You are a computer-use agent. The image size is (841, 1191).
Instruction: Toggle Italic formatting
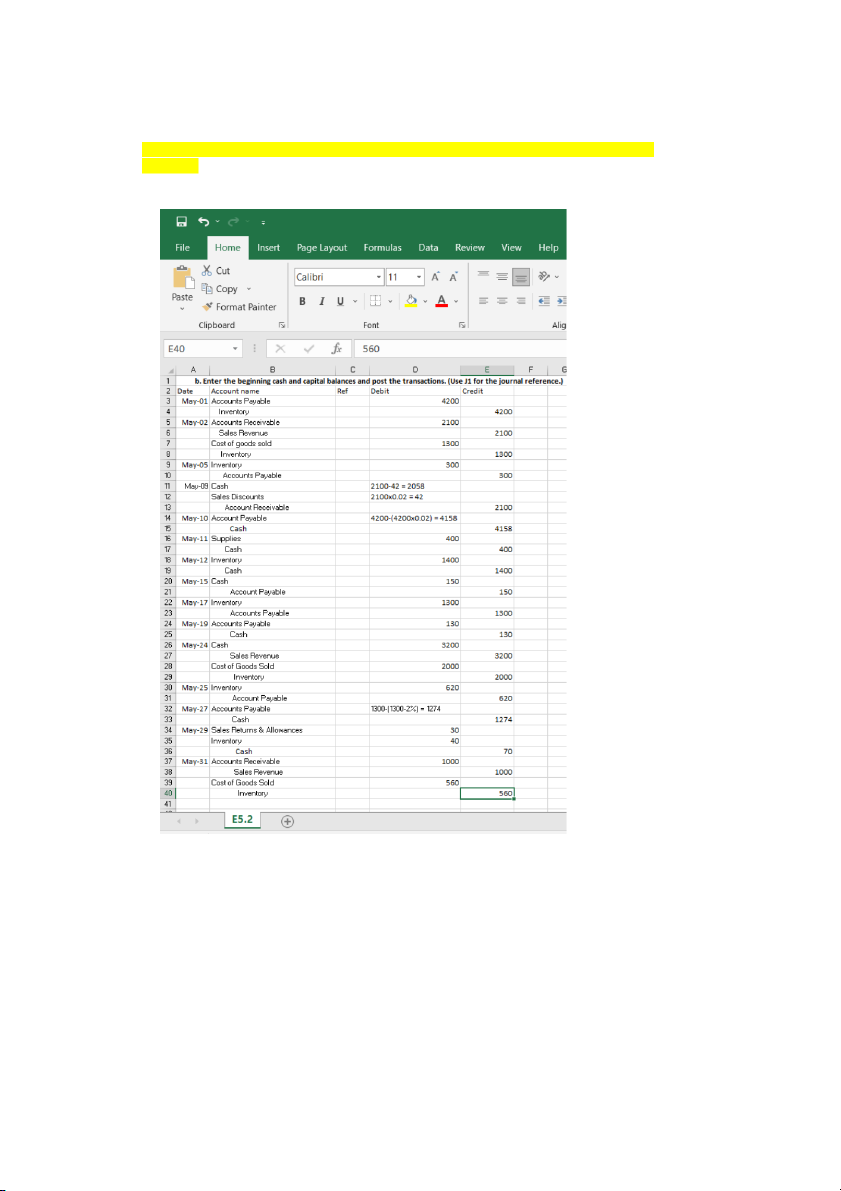(320, 301)
